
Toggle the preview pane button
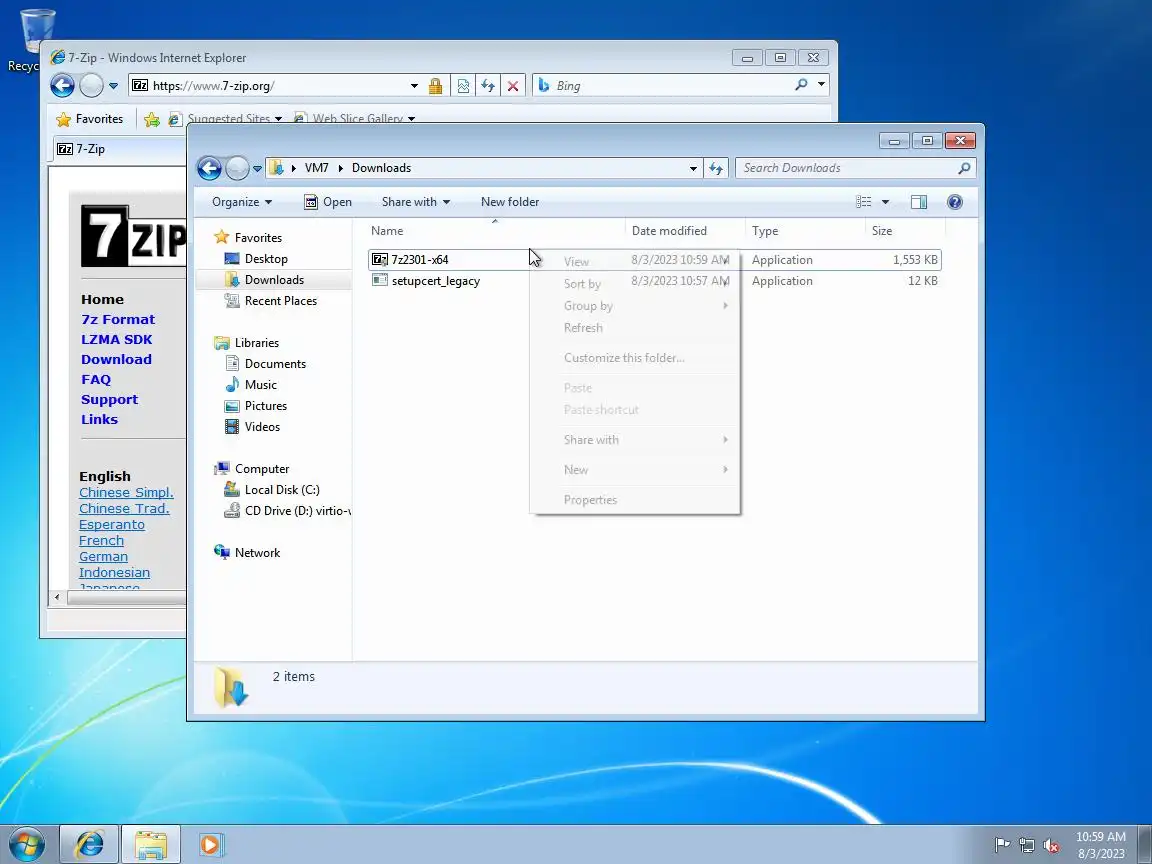click(x=918, y=202)
